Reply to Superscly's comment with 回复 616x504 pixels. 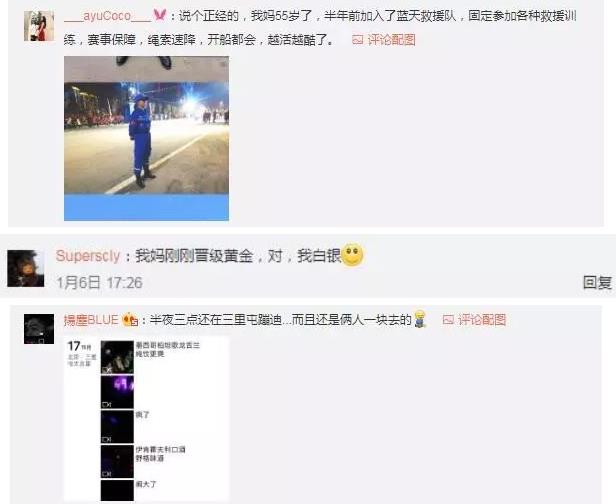coord(597,282)
